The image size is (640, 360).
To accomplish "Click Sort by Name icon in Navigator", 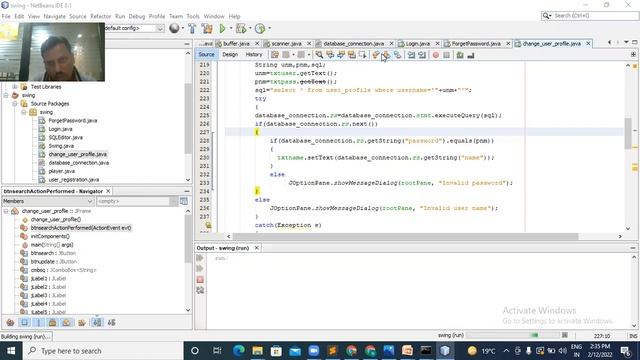I will pos(97,322).
